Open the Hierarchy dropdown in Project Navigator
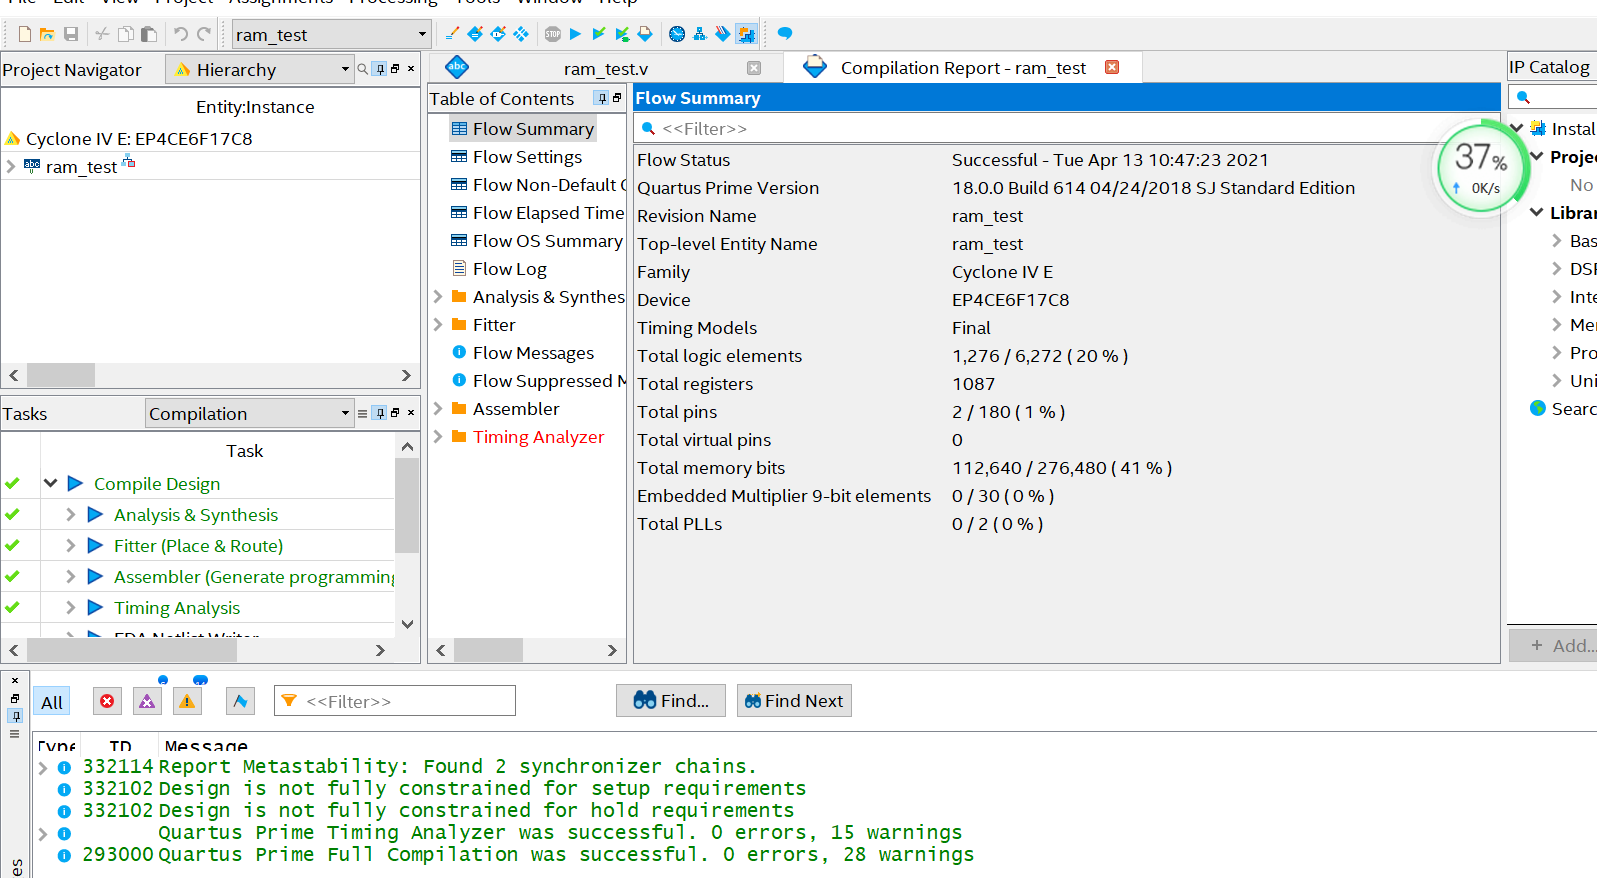Image resolution: width=1597 pixels, height=878 pixels. point(261,69)
